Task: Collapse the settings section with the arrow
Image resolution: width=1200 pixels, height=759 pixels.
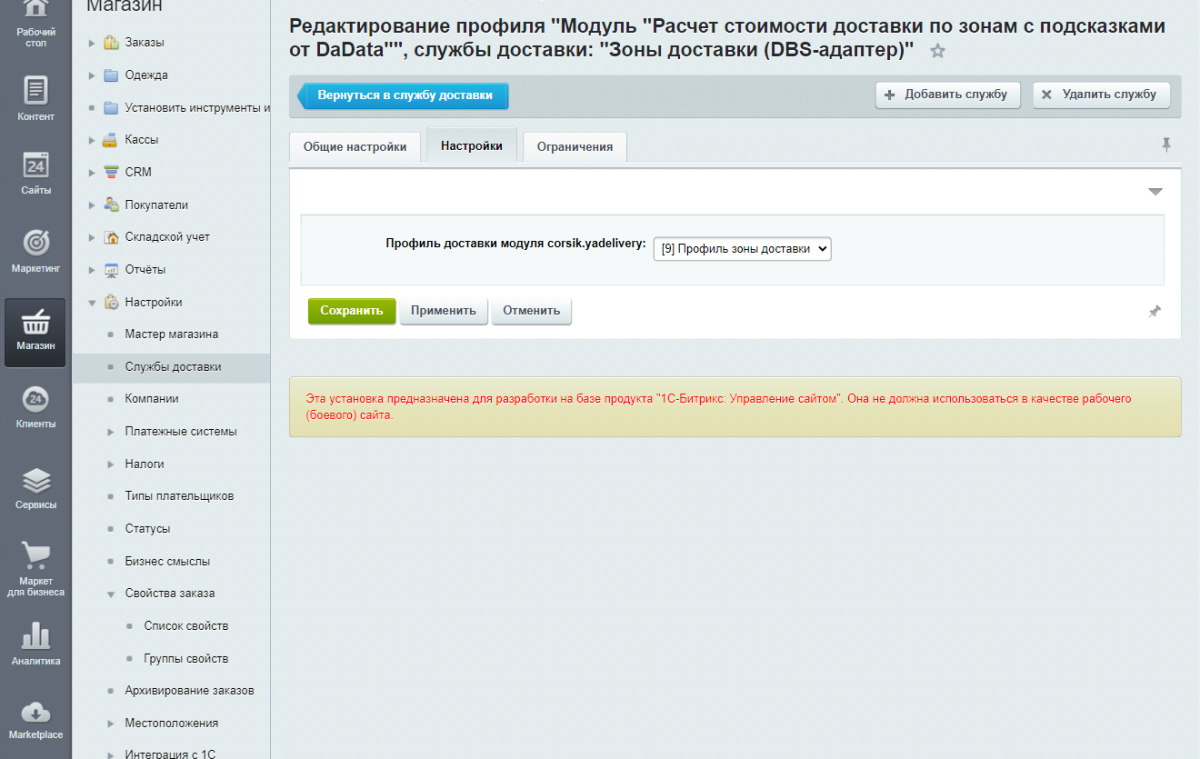Action: [x=1155, y=190]
